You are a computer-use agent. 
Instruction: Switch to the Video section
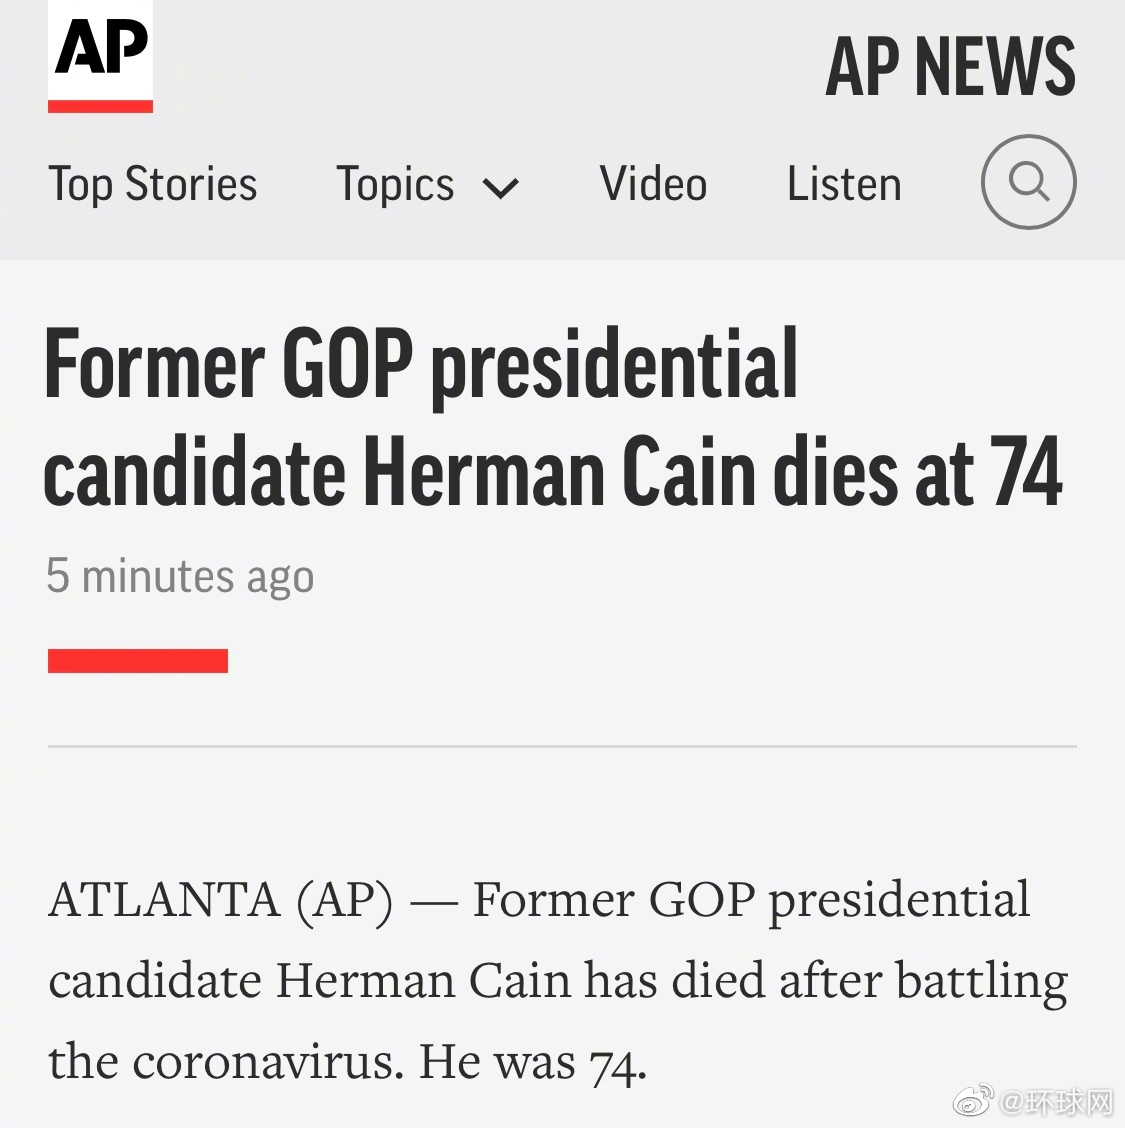[653, 185]
